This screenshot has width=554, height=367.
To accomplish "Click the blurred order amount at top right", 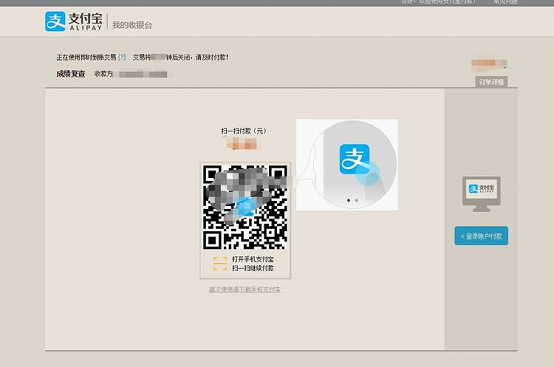I will point(489,64).
